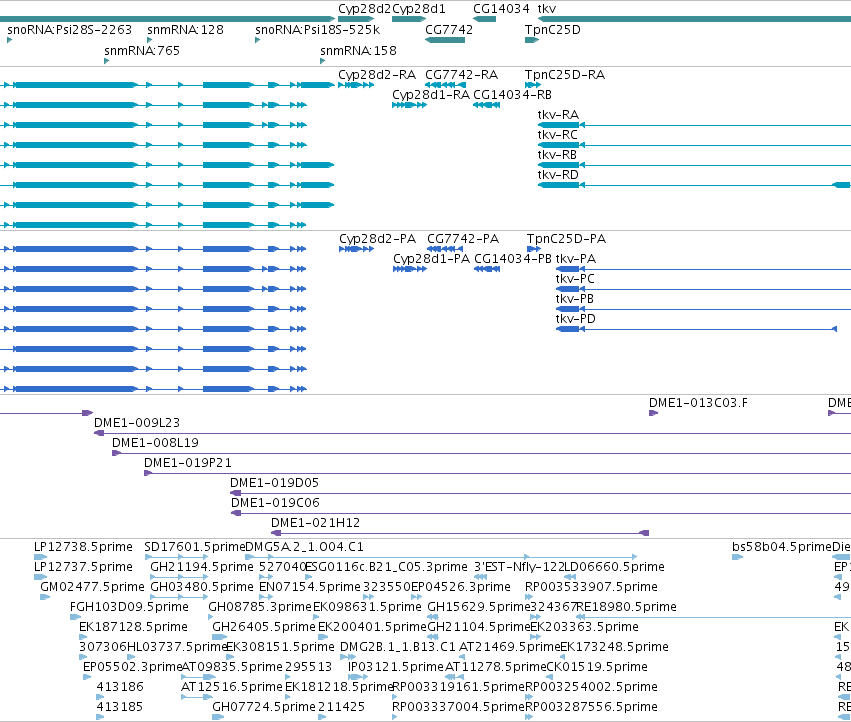Select the IP03121.5prime EST
The height and width of the screenshot is (722, 851).
click(396, 667)
